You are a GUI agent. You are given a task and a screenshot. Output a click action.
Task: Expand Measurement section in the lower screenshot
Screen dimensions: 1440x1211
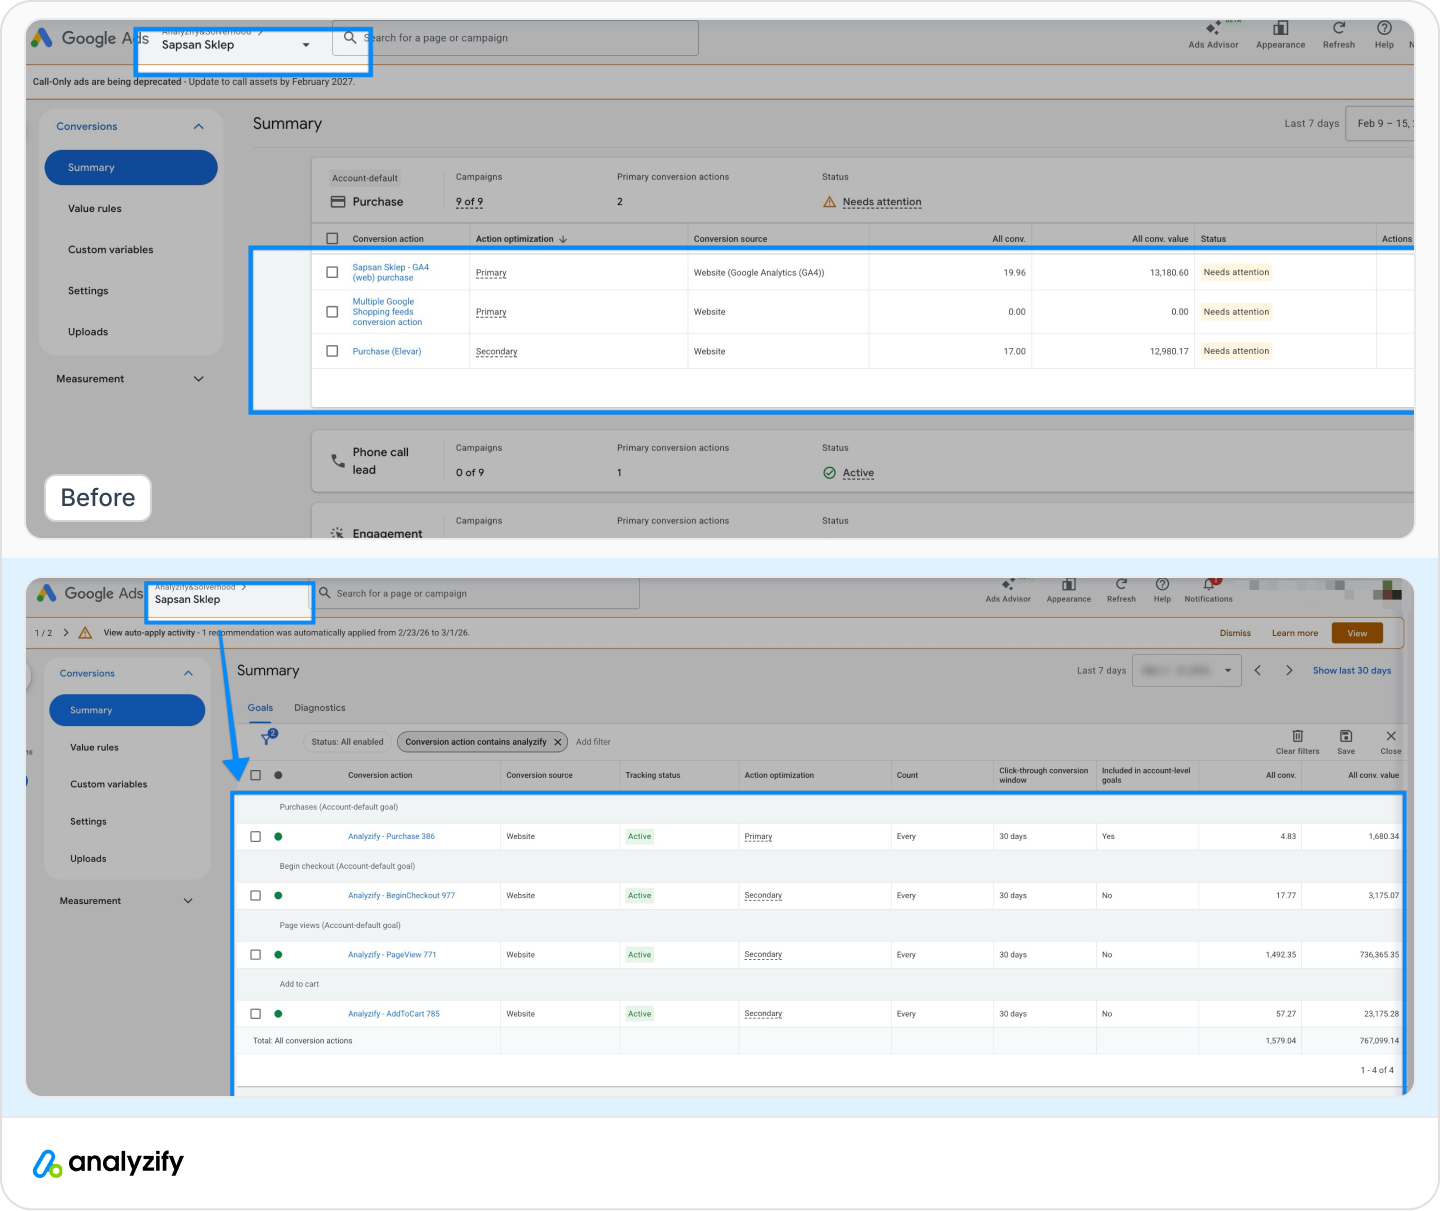click(x=188, y=901)
